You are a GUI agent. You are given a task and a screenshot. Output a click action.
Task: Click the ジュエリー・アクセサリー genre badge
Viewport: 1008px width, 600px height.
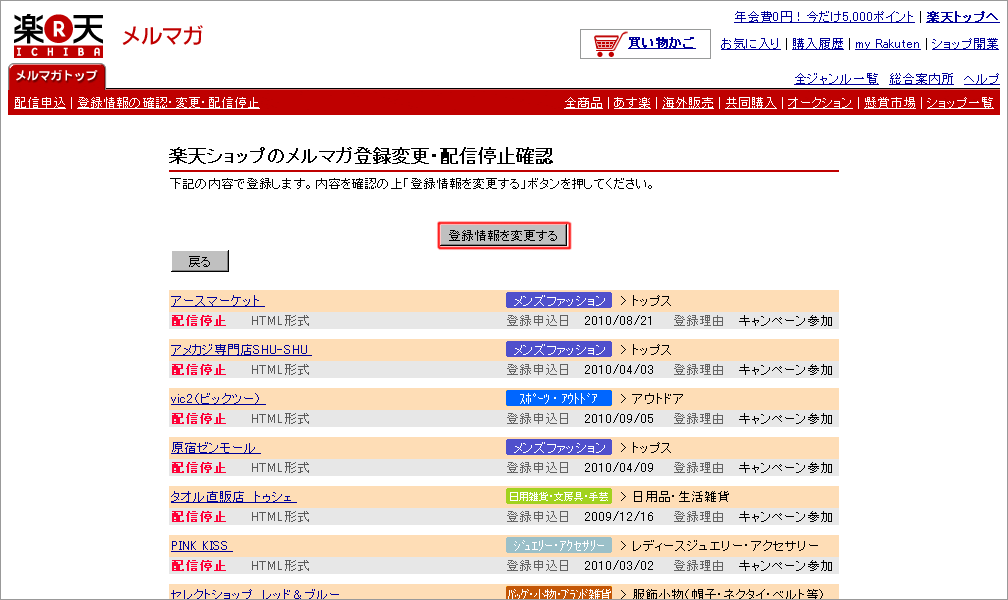point(559,545)
